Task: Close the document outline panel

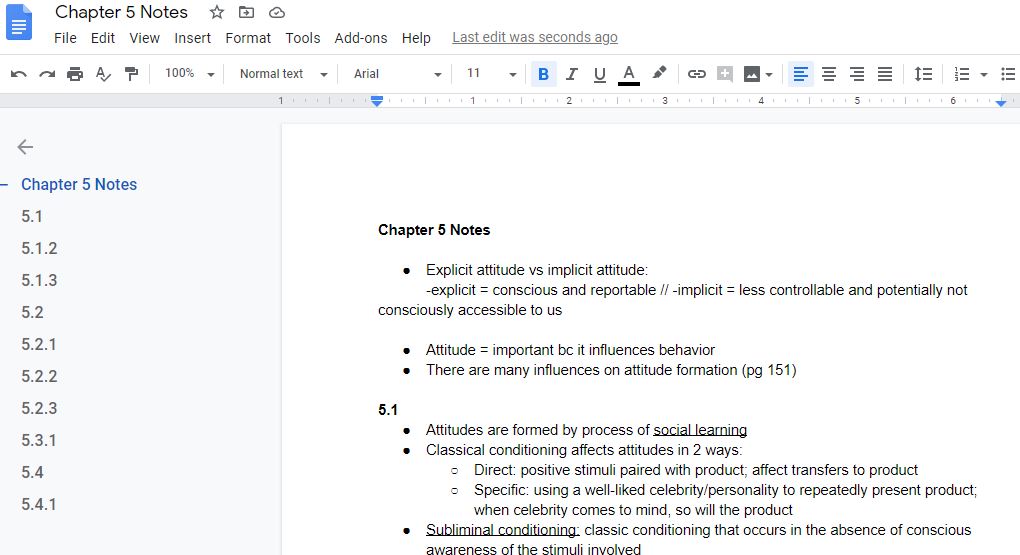Action: 25,147
